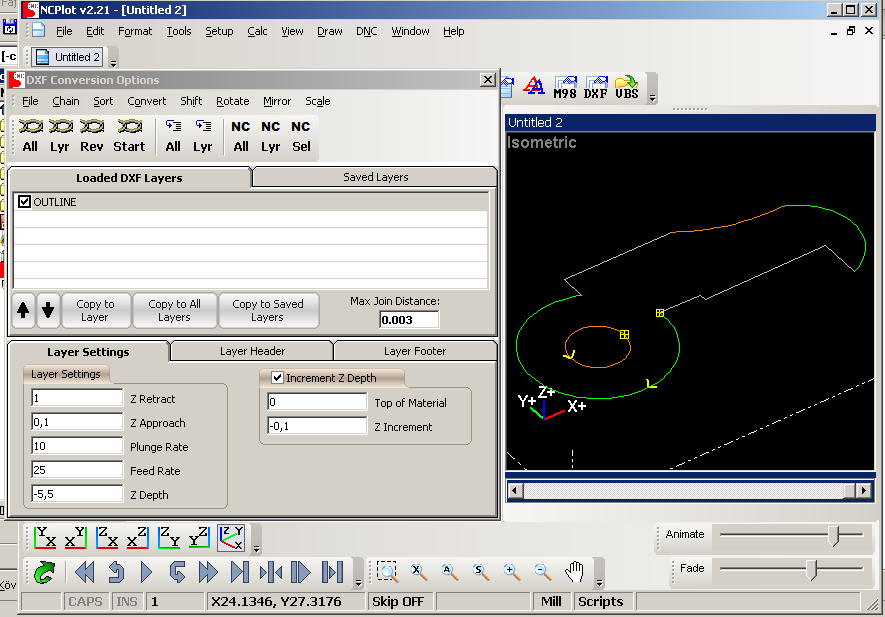
Task: Click the Copy to All Layers button
Action: (175, 311)
